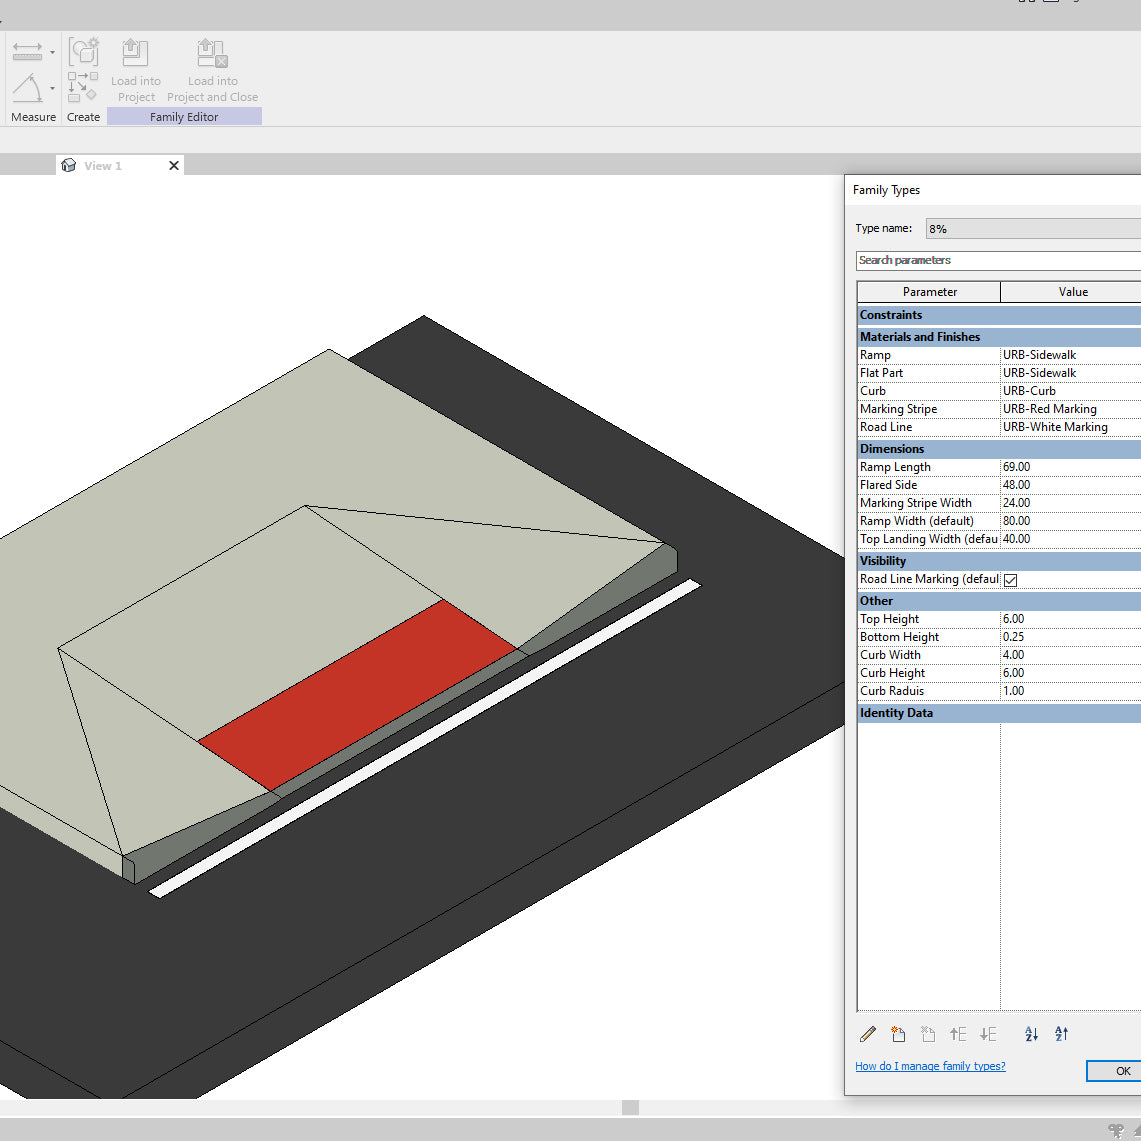This screenshot has height=1141, width=1141.
Task: Sort parameters in descending order
Action: 1061,1034
